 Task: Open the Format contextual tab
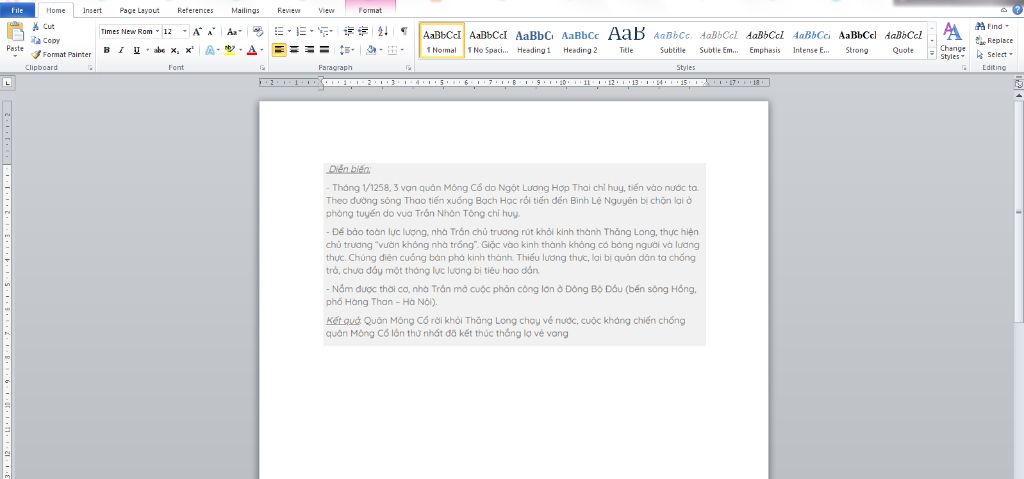pyautogui.click(x=370, y=10)
